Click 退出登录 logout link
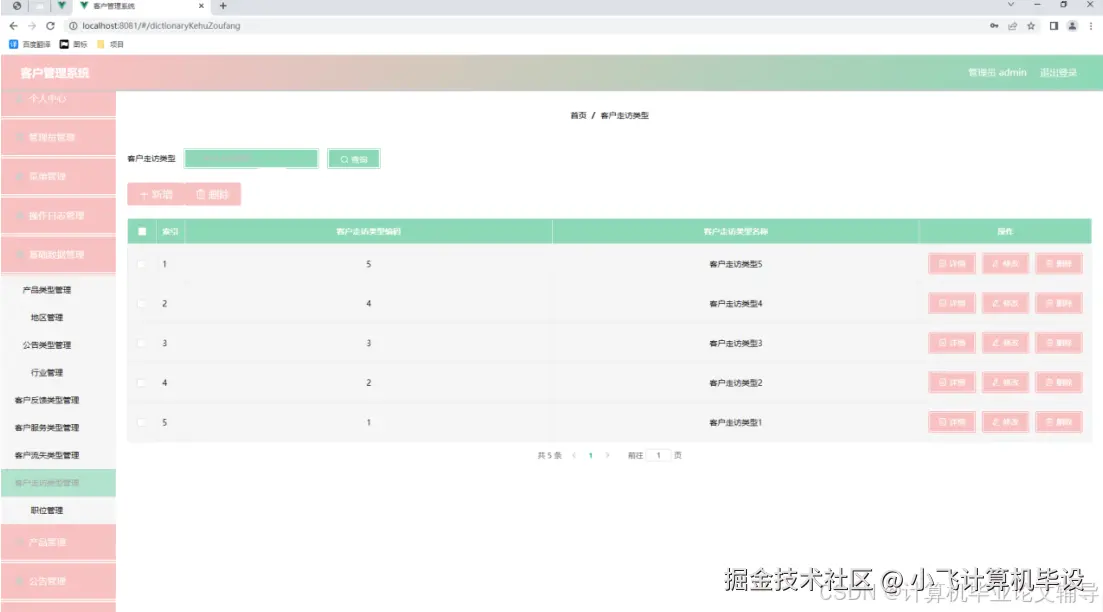 click(1058, 72)
